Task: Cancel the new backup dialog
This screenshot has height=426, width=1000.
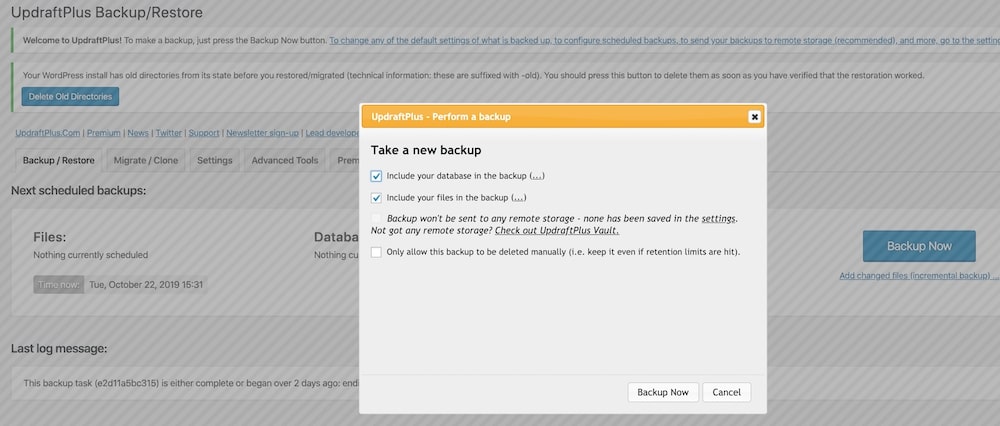Action: click(726, 392)
